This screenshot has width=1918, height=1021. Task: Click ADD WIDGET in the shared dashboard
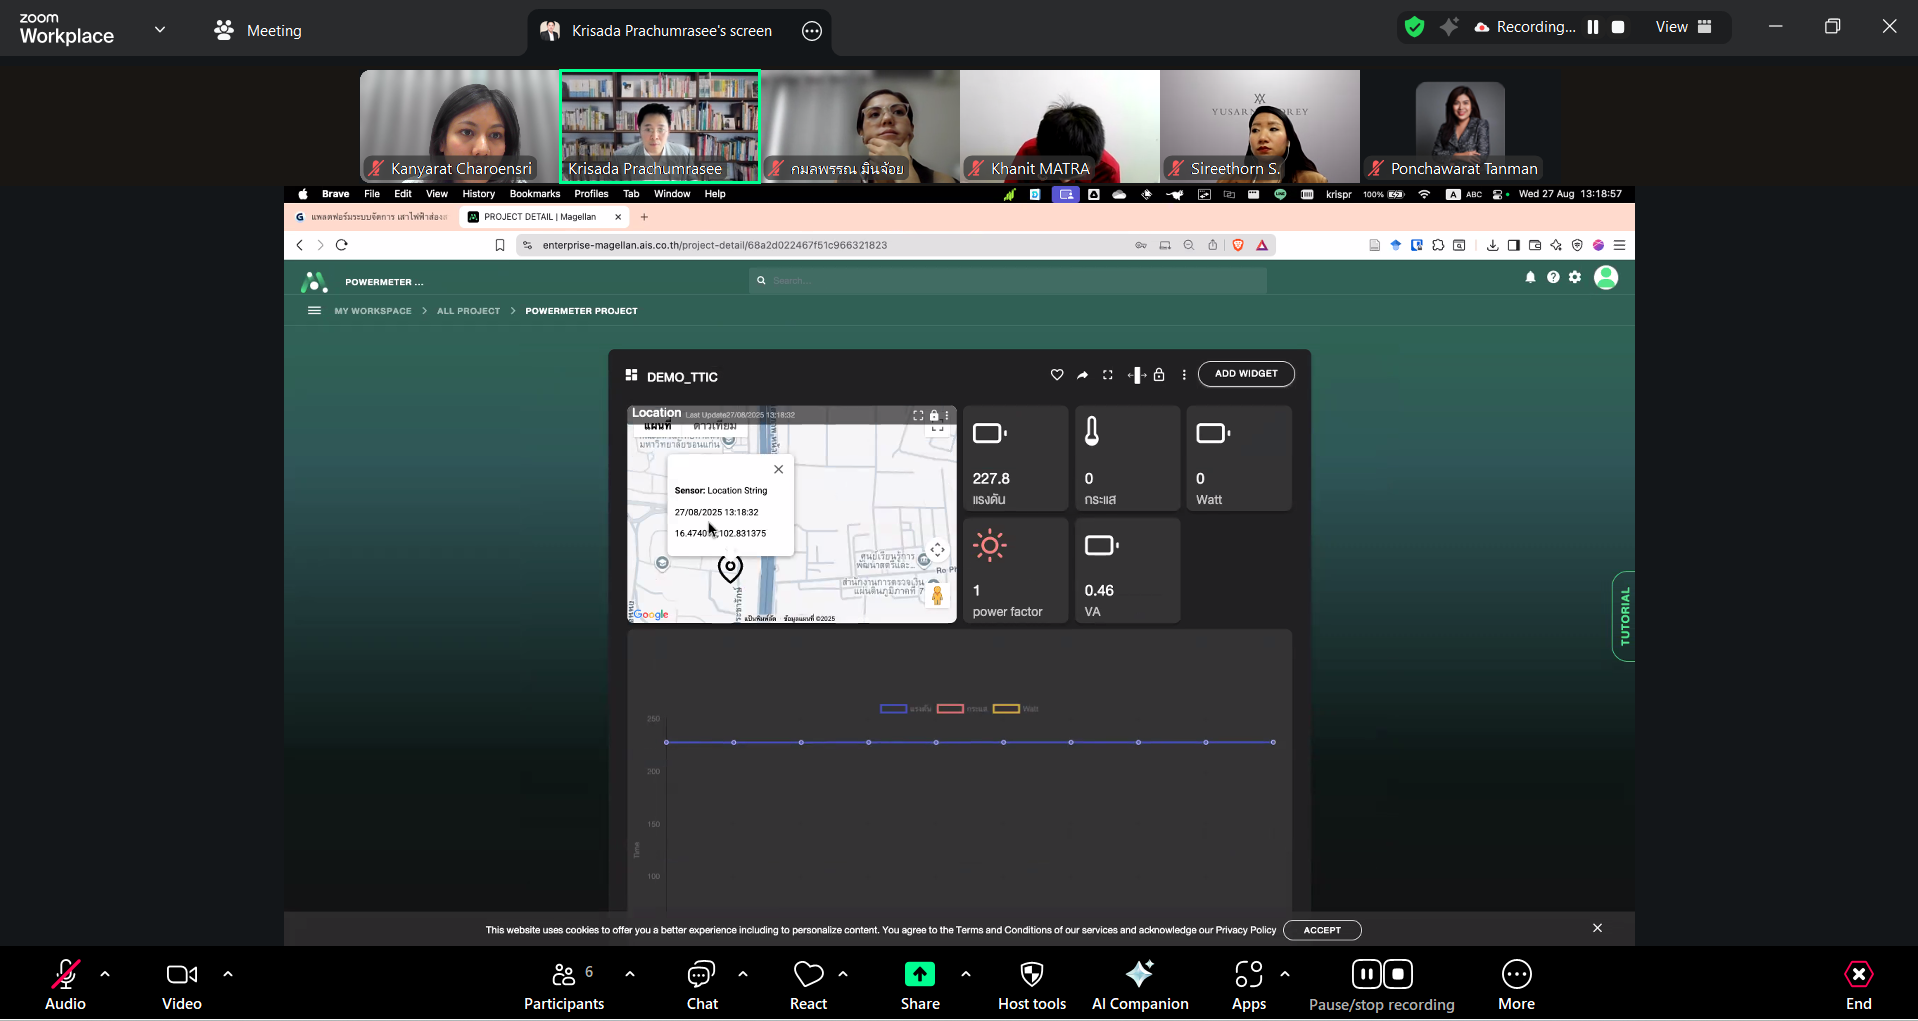1245,374
